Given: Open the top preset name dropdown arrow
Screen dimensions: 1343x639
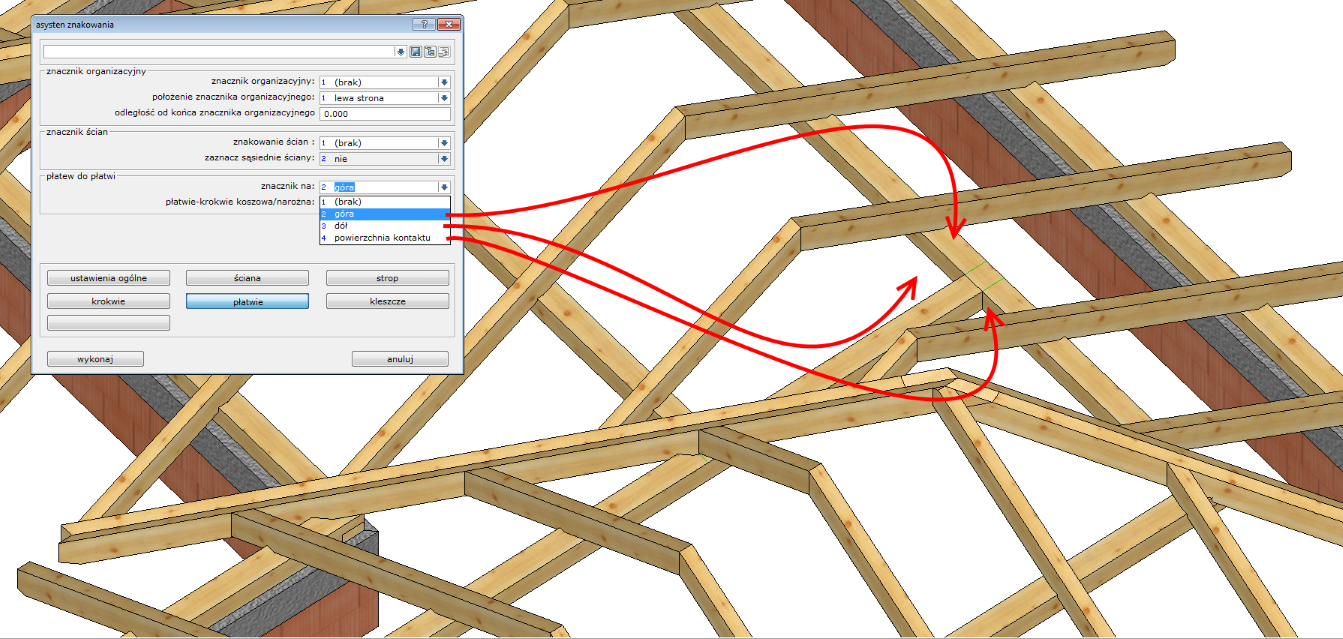Looking at the screenshot, I should (401, 52).
